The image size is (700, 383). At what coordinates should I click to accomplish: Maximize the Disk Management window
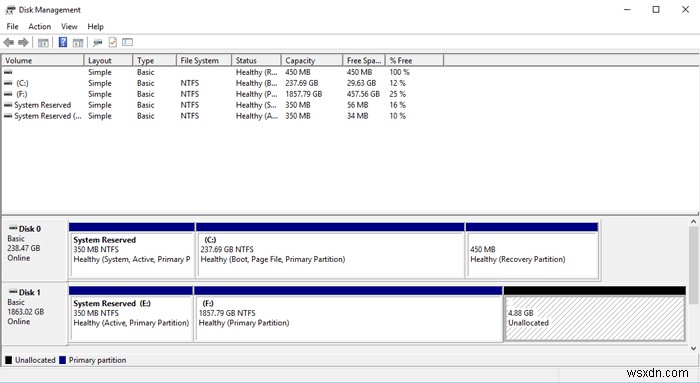click(x=656, y=9)
